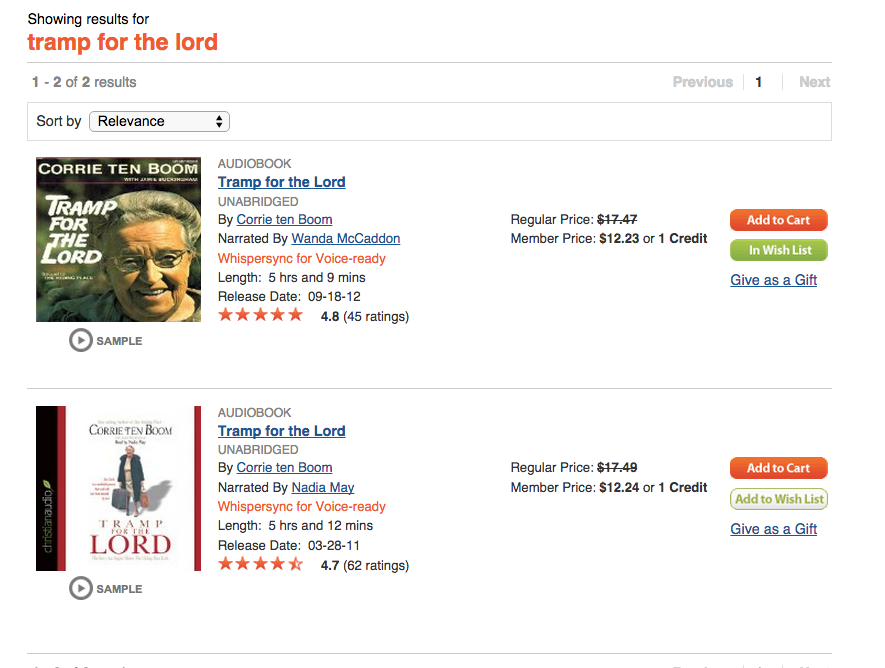Image resolution: width=885 pixels, height=668 pixels.
Task: Play sample of Nadia May audiobook
Action: pos(106,588)
